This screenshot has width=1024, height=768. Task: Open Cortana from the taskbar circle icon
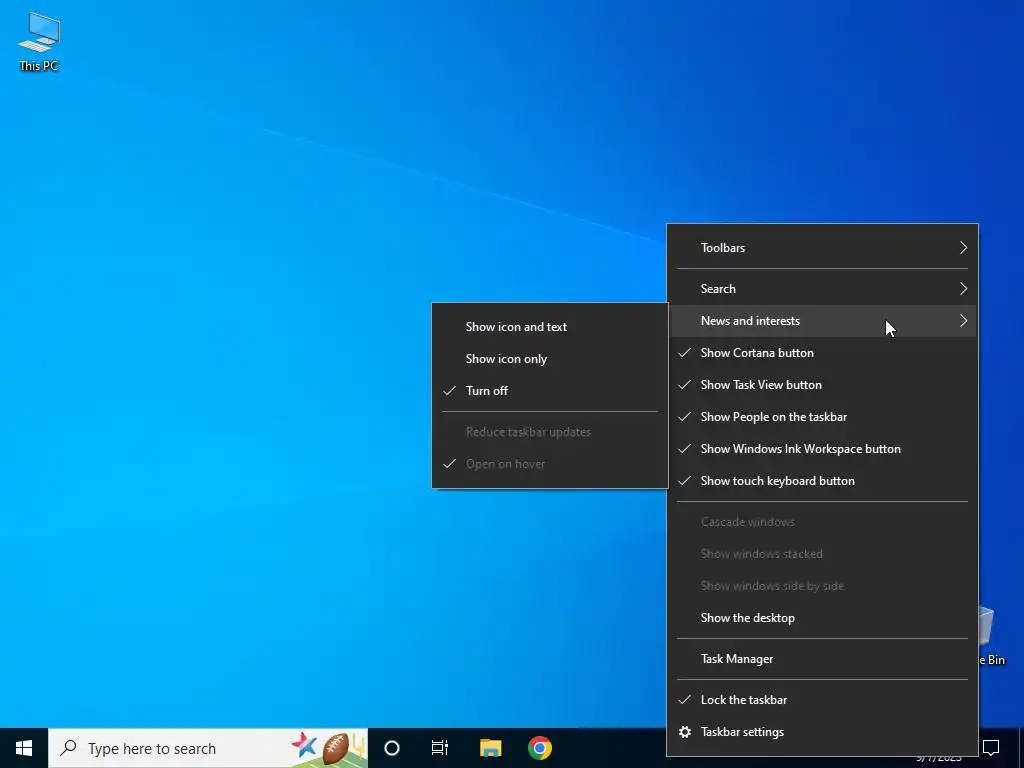(391, 748)
